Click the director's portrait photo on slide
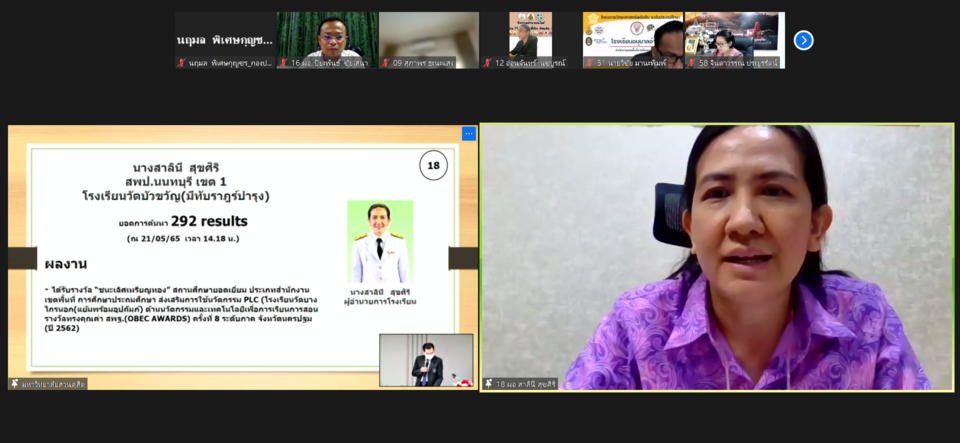This screenshot has width=960, height=443. [380, 243]
